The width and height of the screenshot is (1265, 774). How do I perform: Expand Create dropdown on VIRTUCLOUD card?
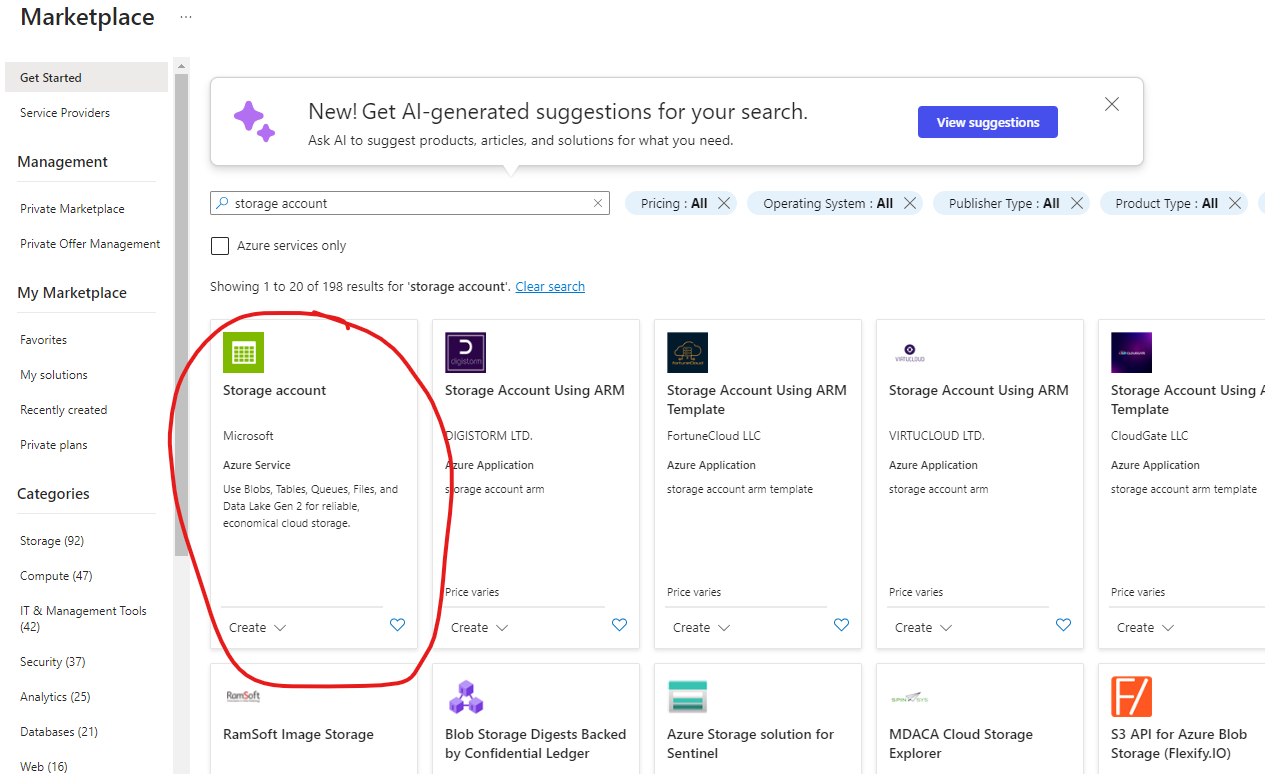[x=924, y=628]
